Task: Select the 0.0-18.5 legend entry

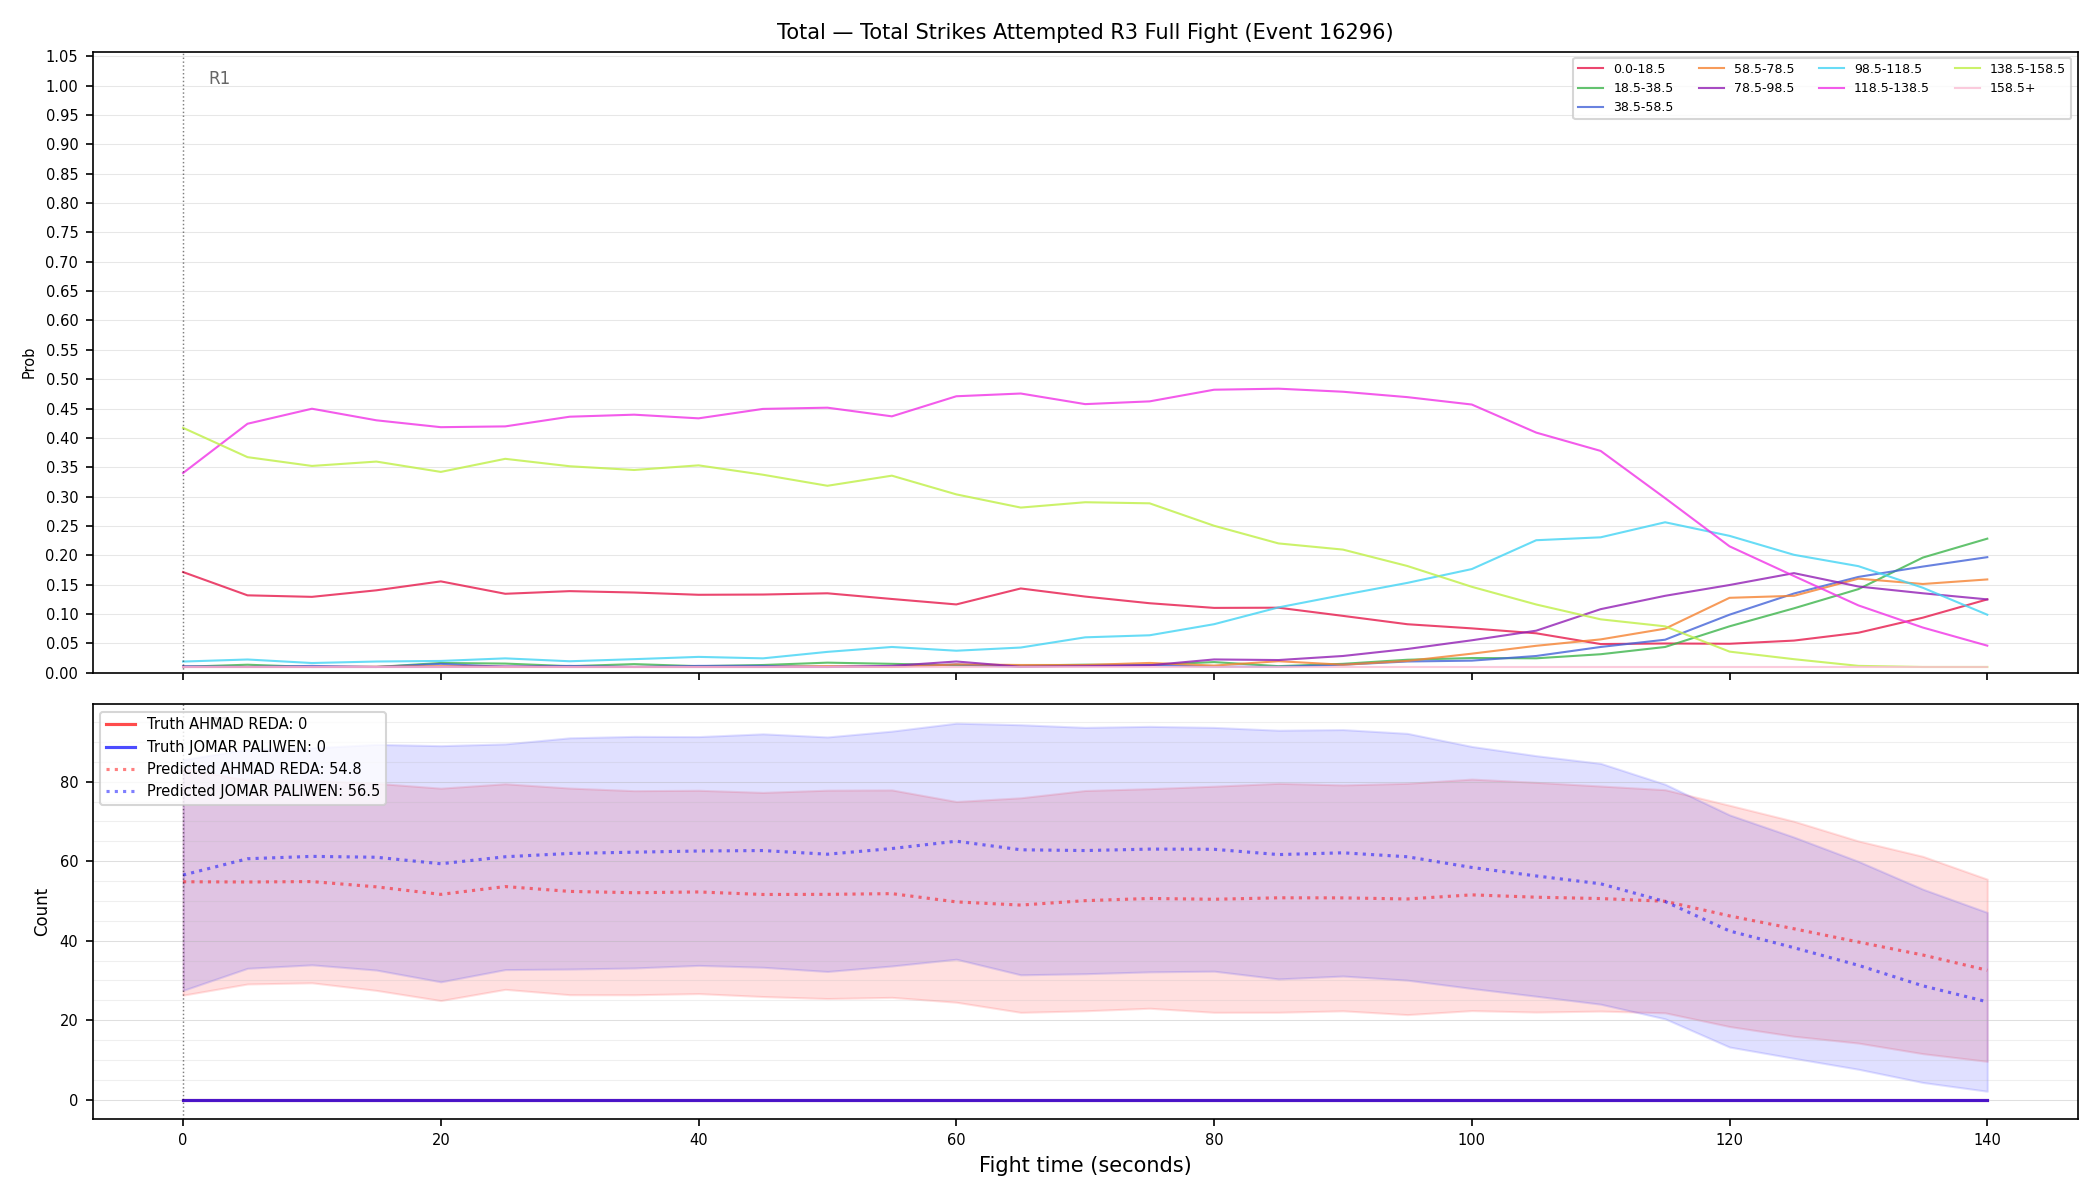Action: 1621,69
